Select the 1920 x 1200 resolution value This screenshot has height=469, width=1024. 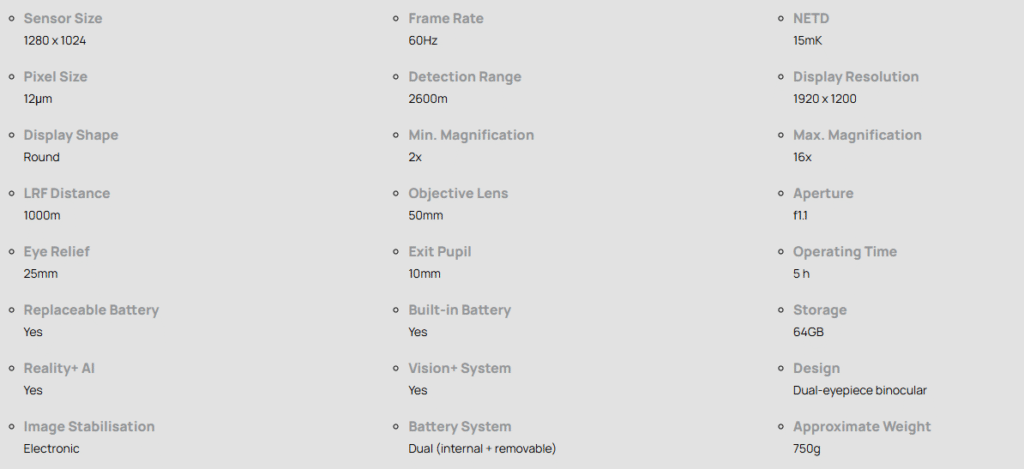tap(824, 99)
